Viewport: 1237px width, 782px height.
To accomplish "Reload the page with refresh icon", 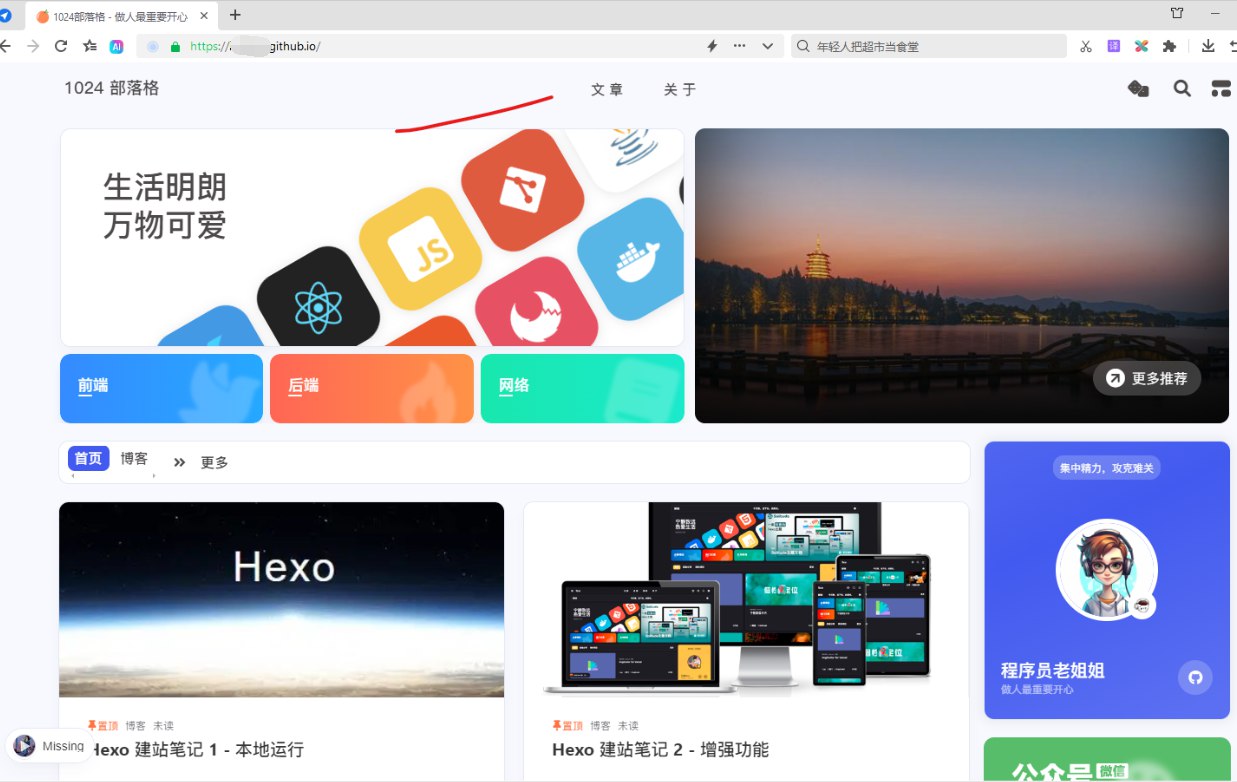I will [x=61, y=46].
